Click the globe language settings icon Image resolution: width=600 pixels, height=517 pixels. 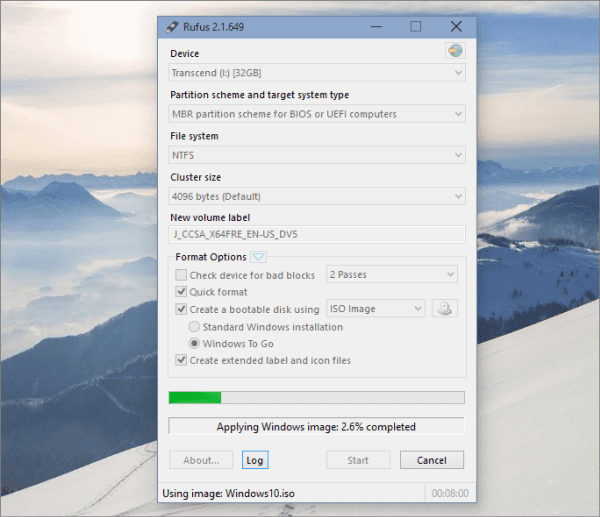(x=455, y=51)
